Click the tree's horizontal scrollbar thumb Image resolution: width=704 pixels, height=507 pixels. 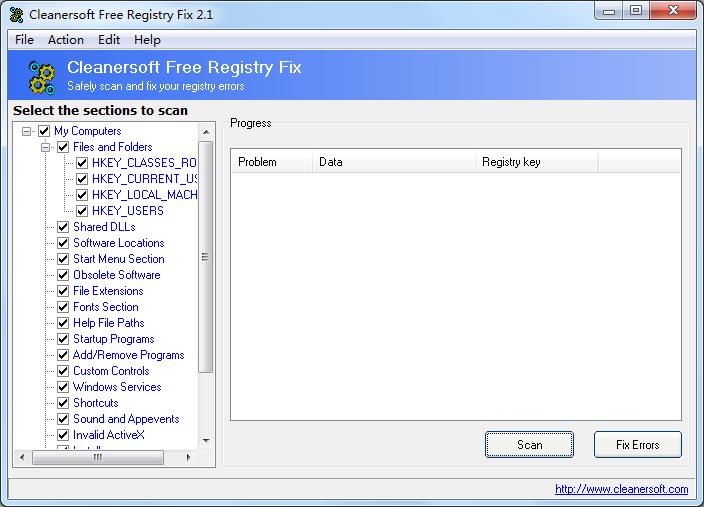click(98, 457)
